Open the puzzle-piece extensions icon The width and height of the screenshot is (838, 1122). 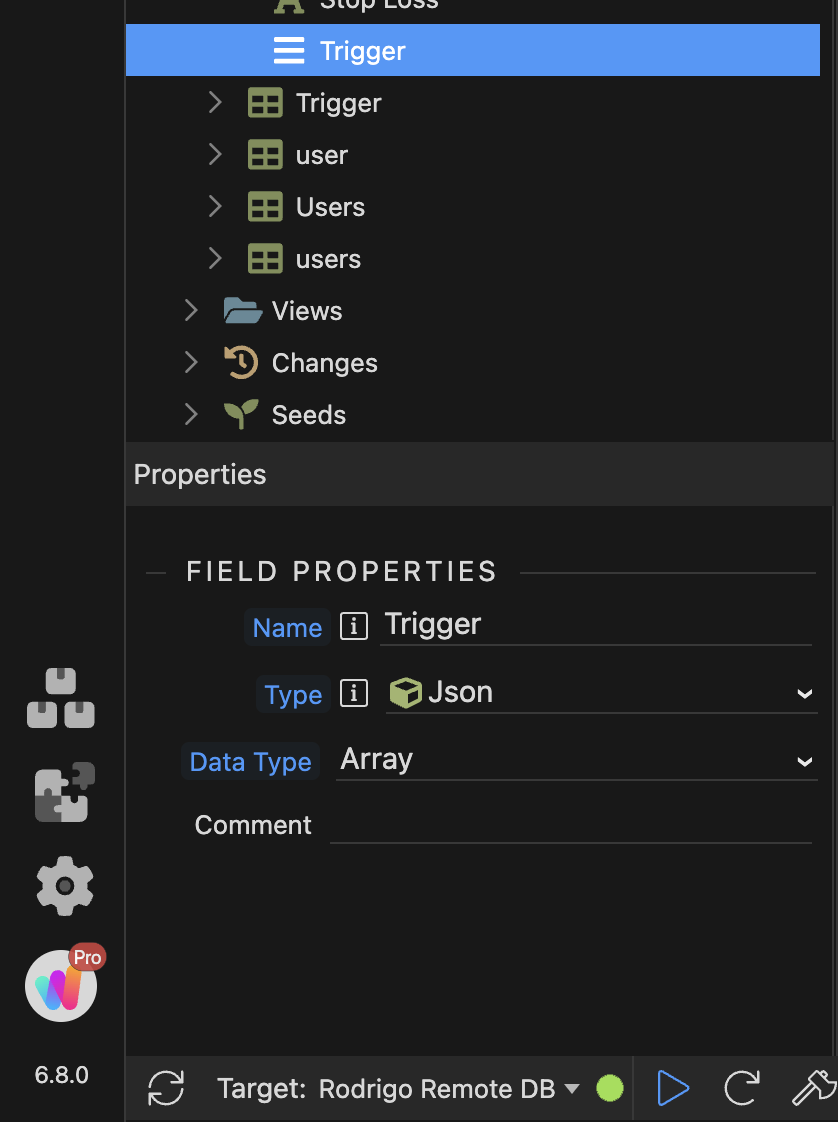click(x=65, y=792)
